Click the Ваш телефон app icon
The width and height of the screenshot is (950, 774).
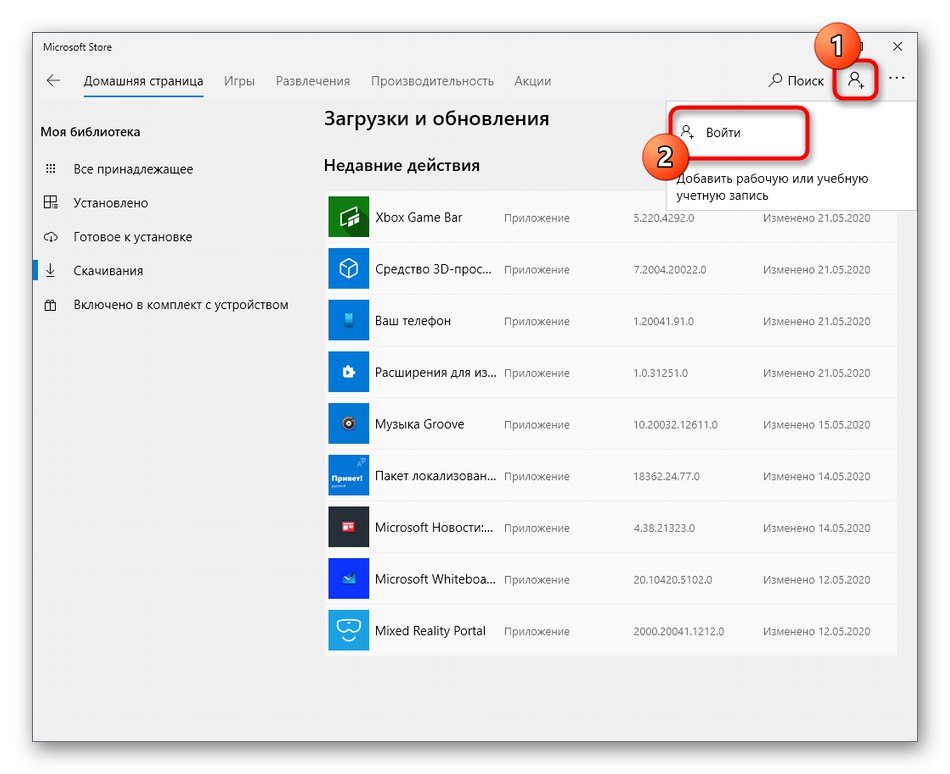(348, 321)
